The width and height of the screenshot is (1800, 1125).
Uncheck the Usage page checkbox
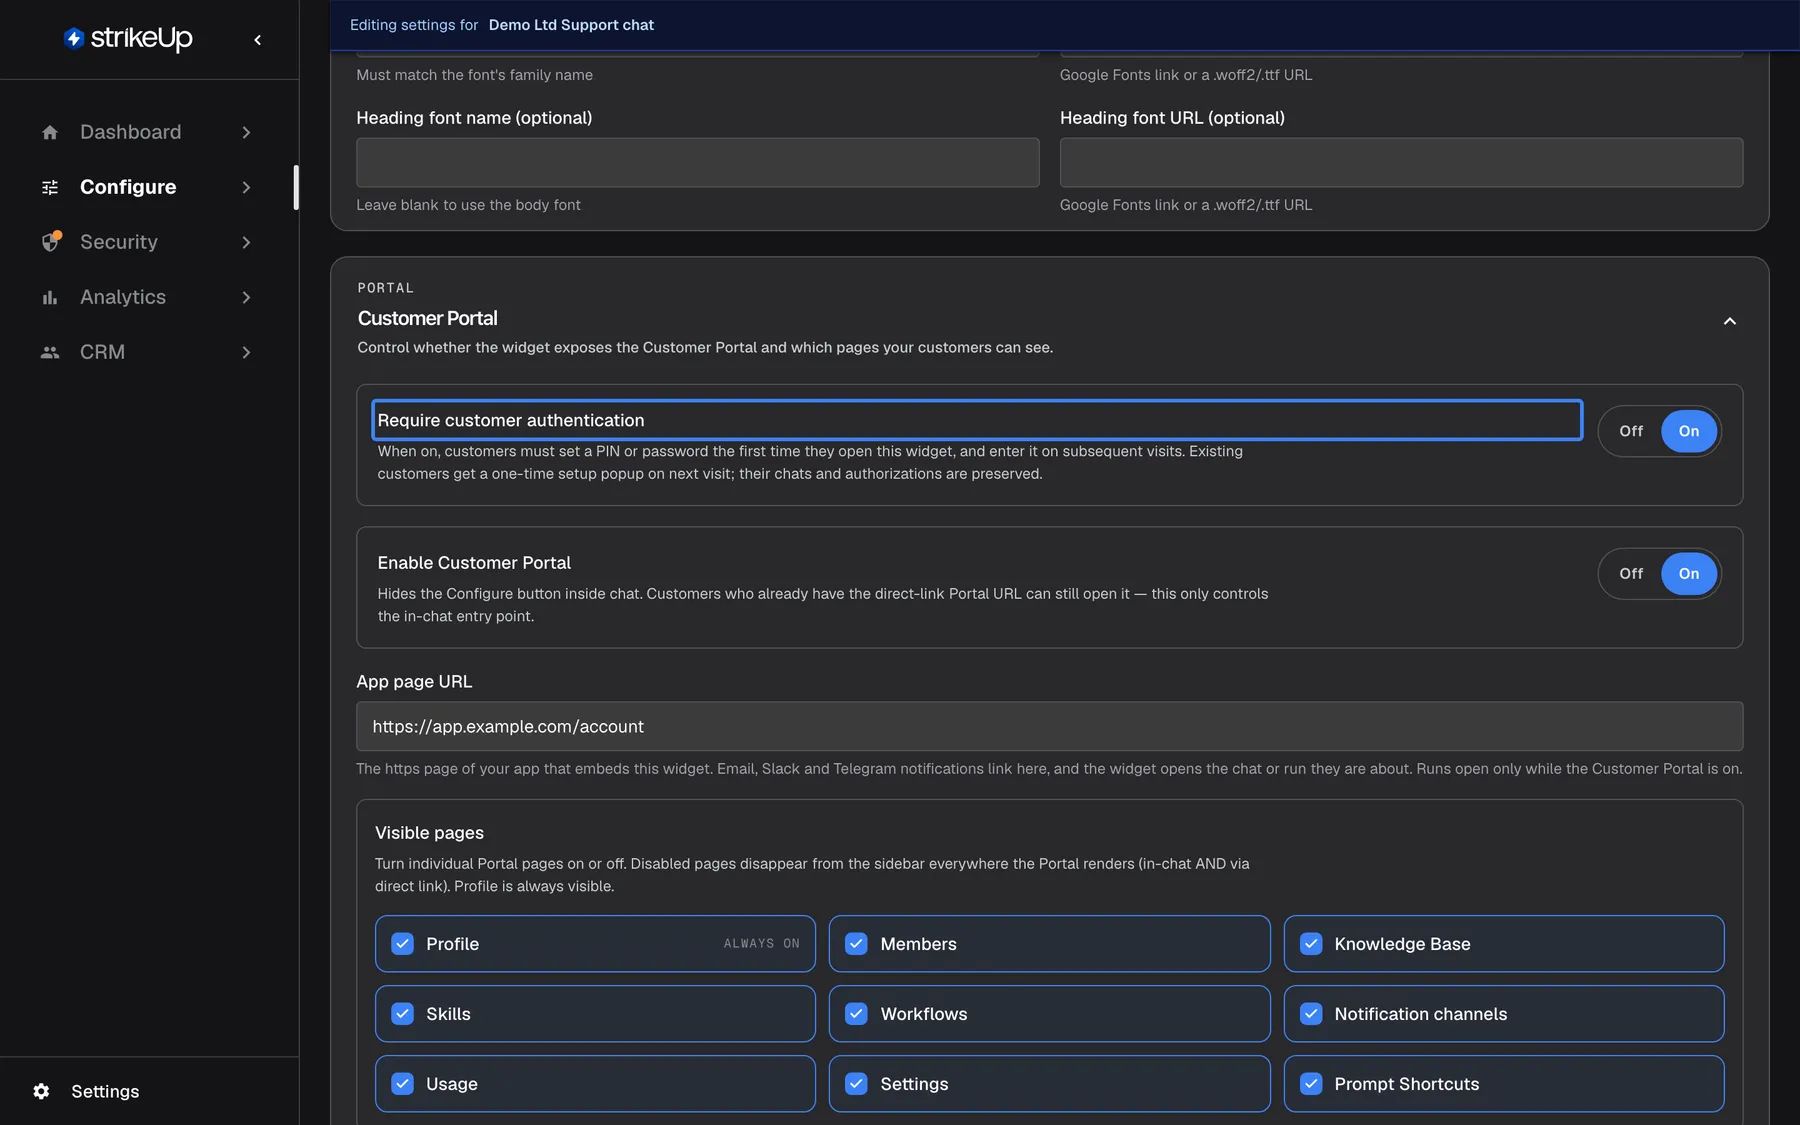point(402,1084)
